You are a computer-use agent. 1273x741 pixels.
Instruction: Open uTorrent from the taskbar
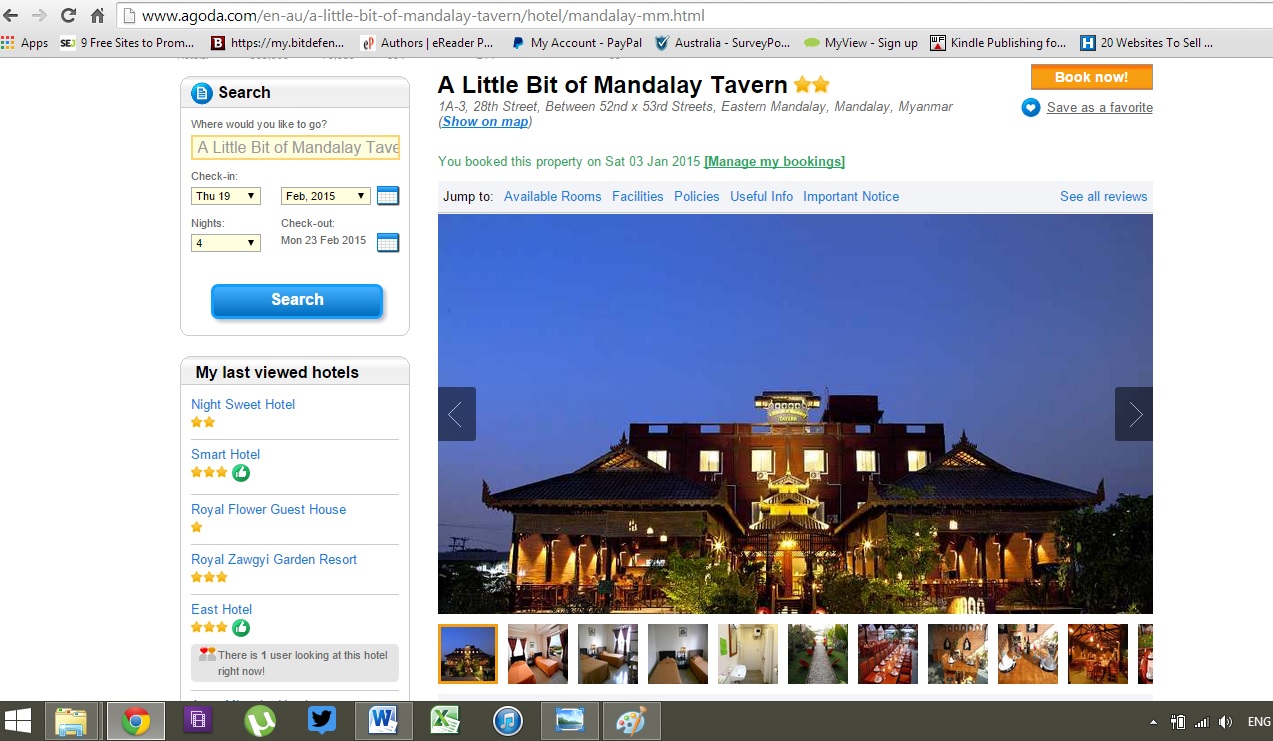coord(260,720)
